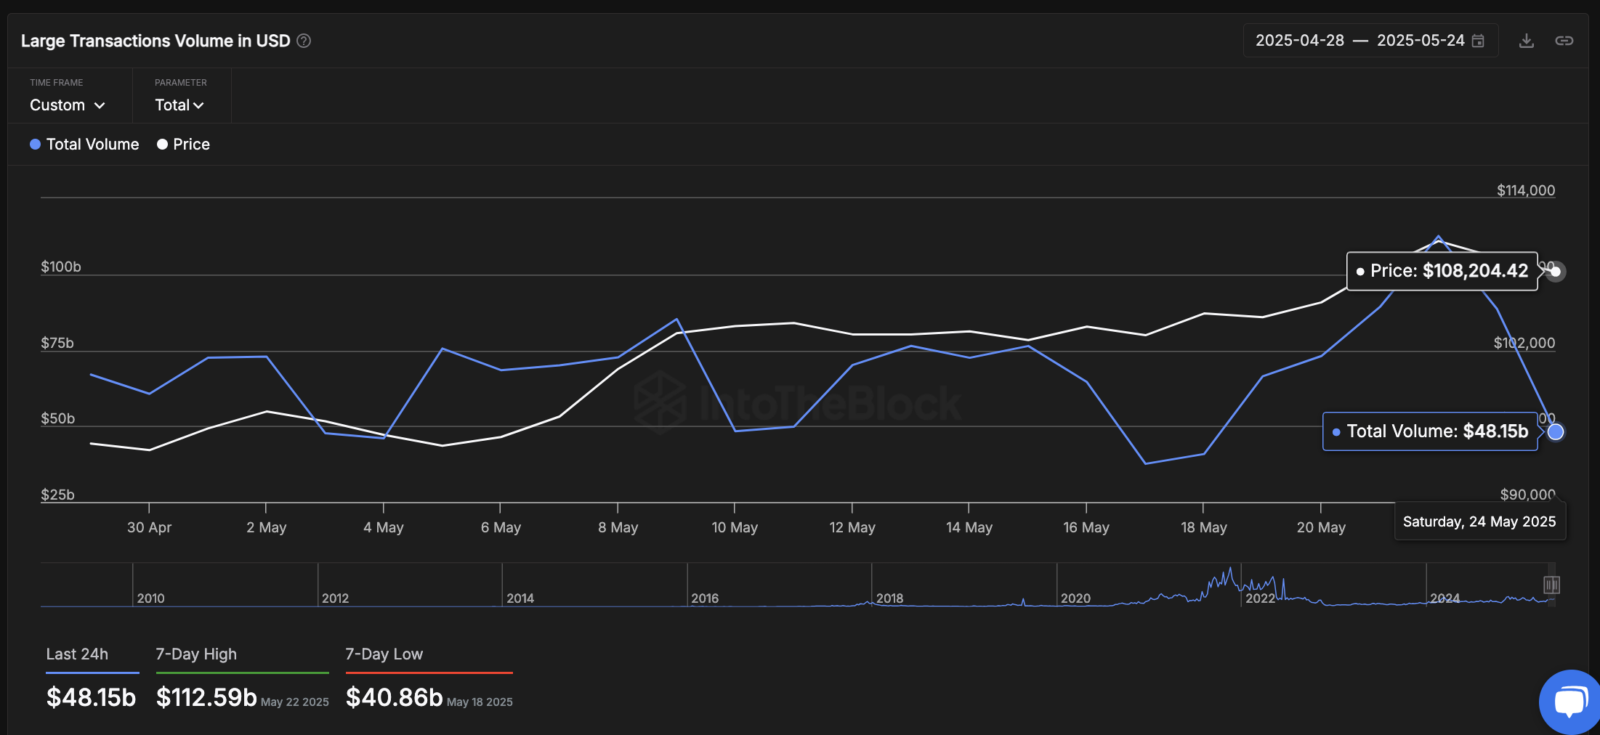Click the May 18 2025 date under 7-Day Low
The height and width of the screenshot is (735, 1600).
click(480, 702)
